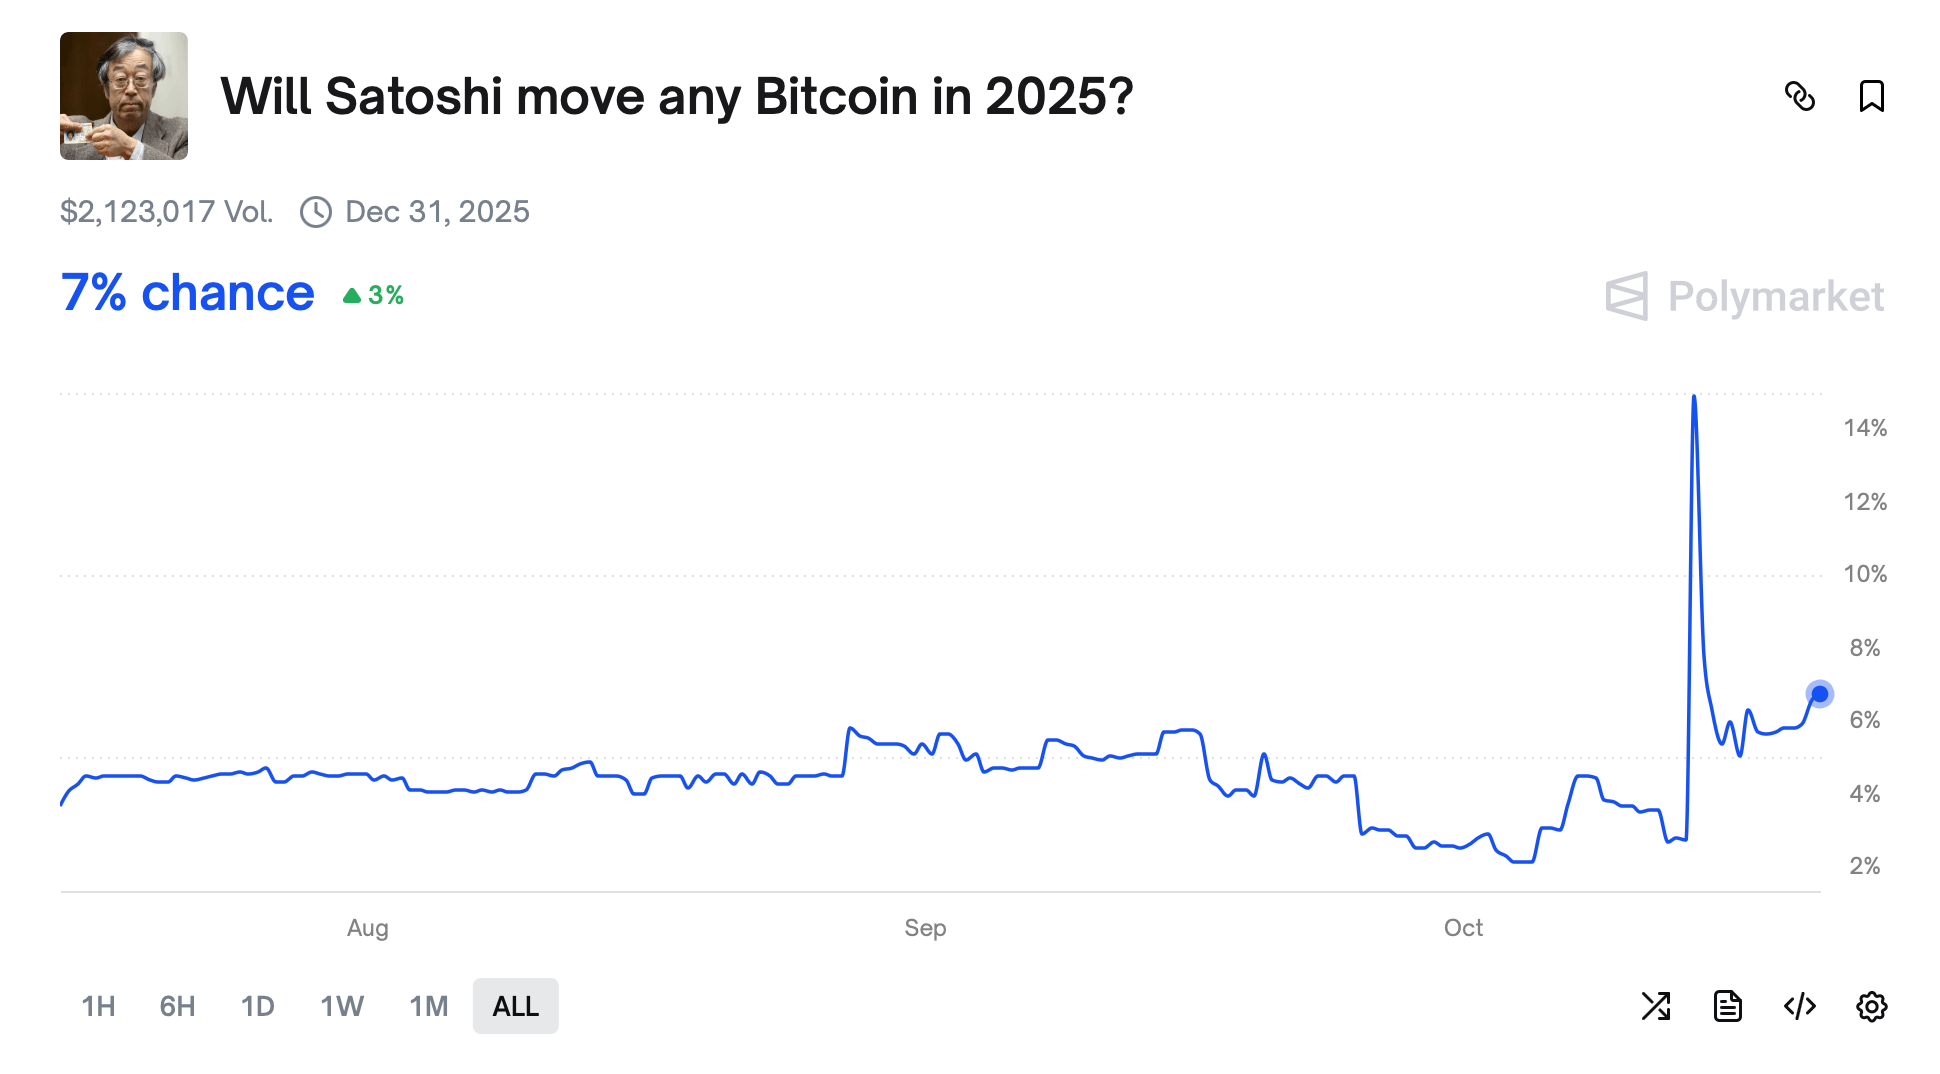Viewport: 1940px width, 1074px height.
Task: Open the 6H chart view
Action: pyautogui.click(x=177, y=1006)
